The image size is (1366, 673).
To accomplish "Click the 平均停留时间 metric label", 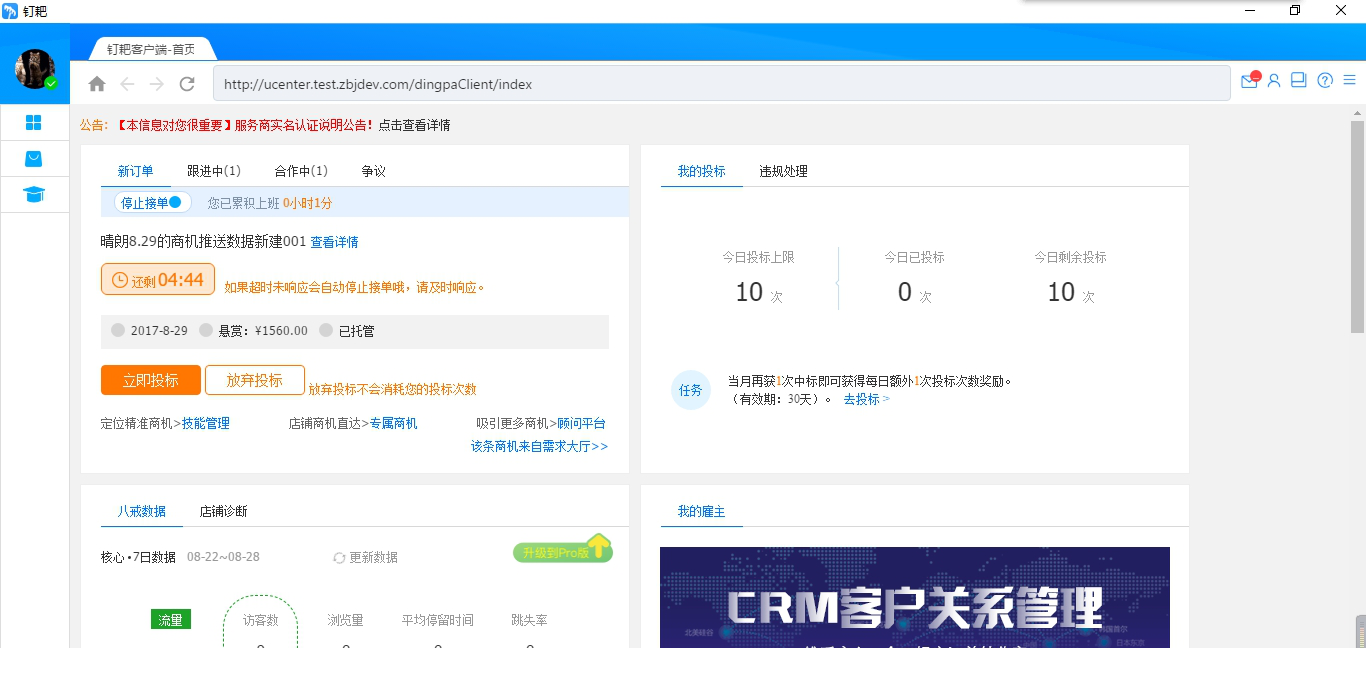I will pos(438,620).
